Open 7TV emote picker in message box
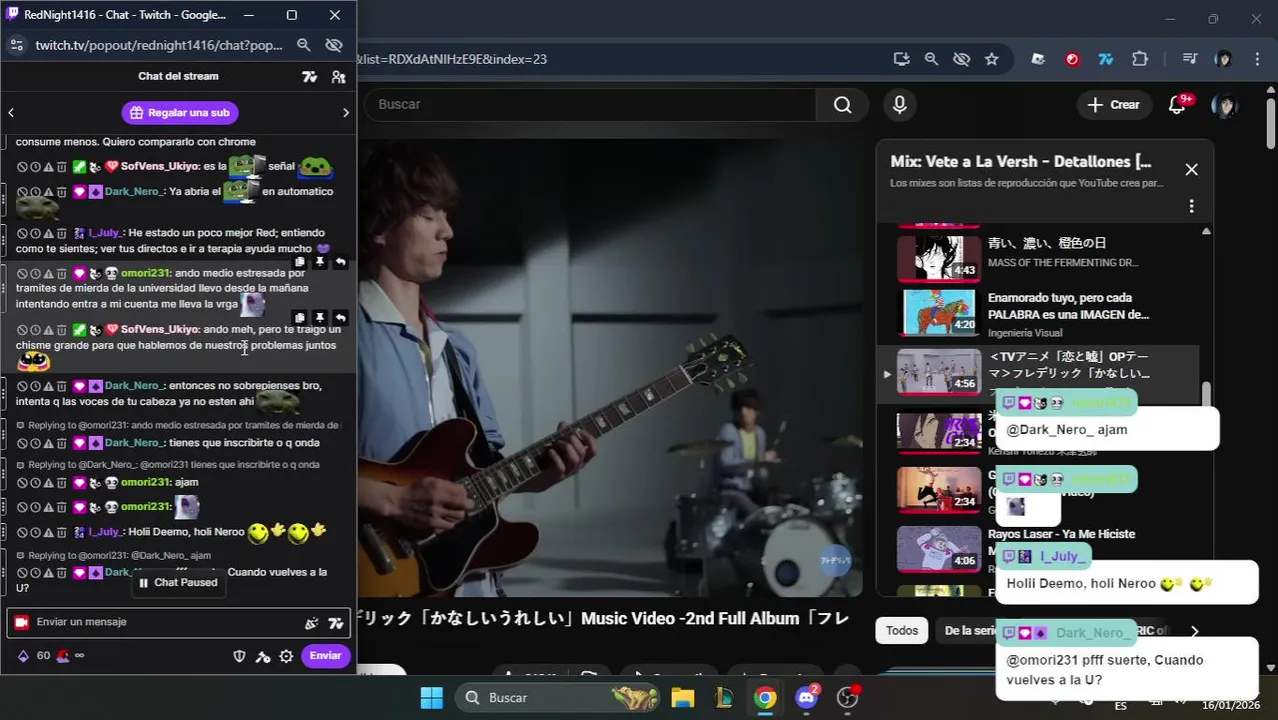Viewport: 1278px width, 720px height. 335,623
